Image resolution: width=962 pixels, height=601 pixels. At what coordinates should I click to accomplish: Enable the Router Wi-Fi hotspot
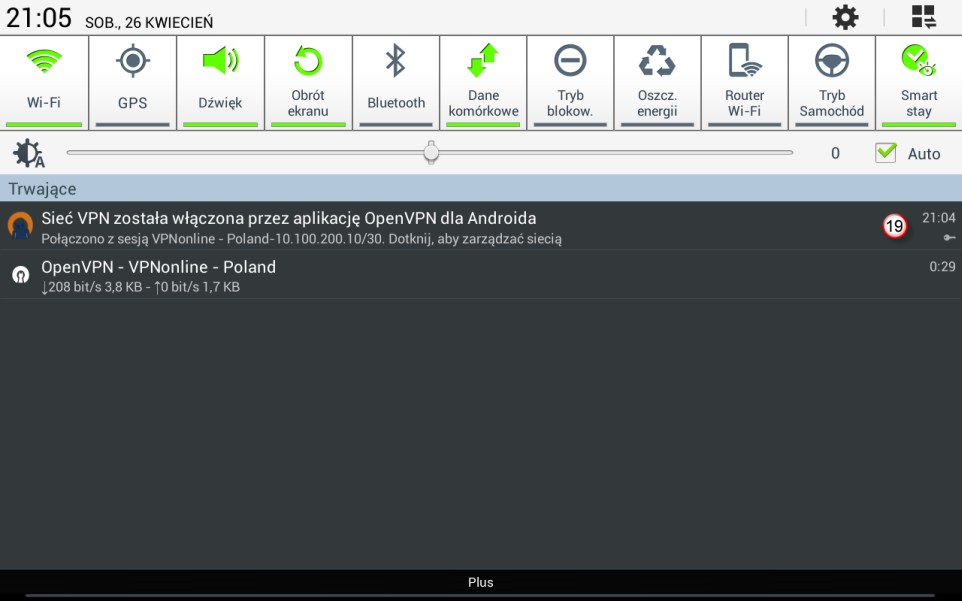point(744,82)
